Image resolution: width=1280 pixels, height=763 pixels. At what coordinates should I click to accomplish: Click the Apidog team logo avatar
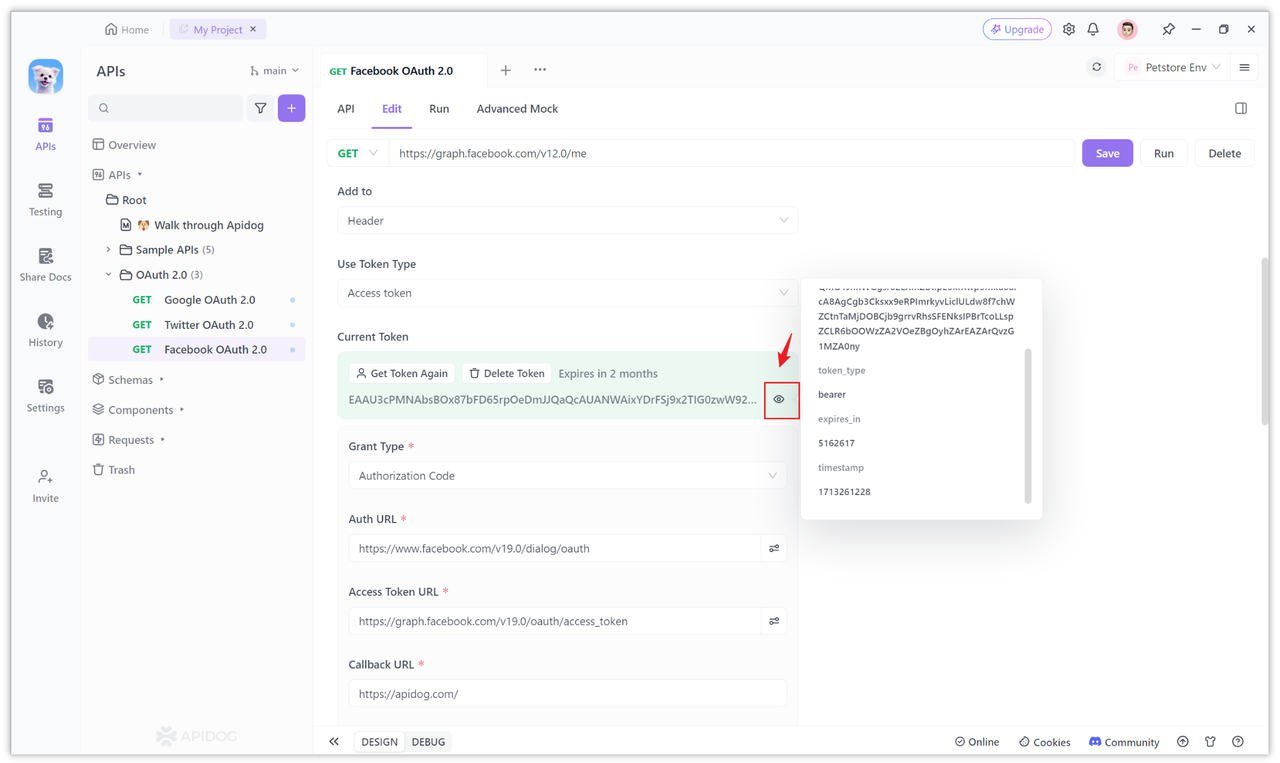45,76
